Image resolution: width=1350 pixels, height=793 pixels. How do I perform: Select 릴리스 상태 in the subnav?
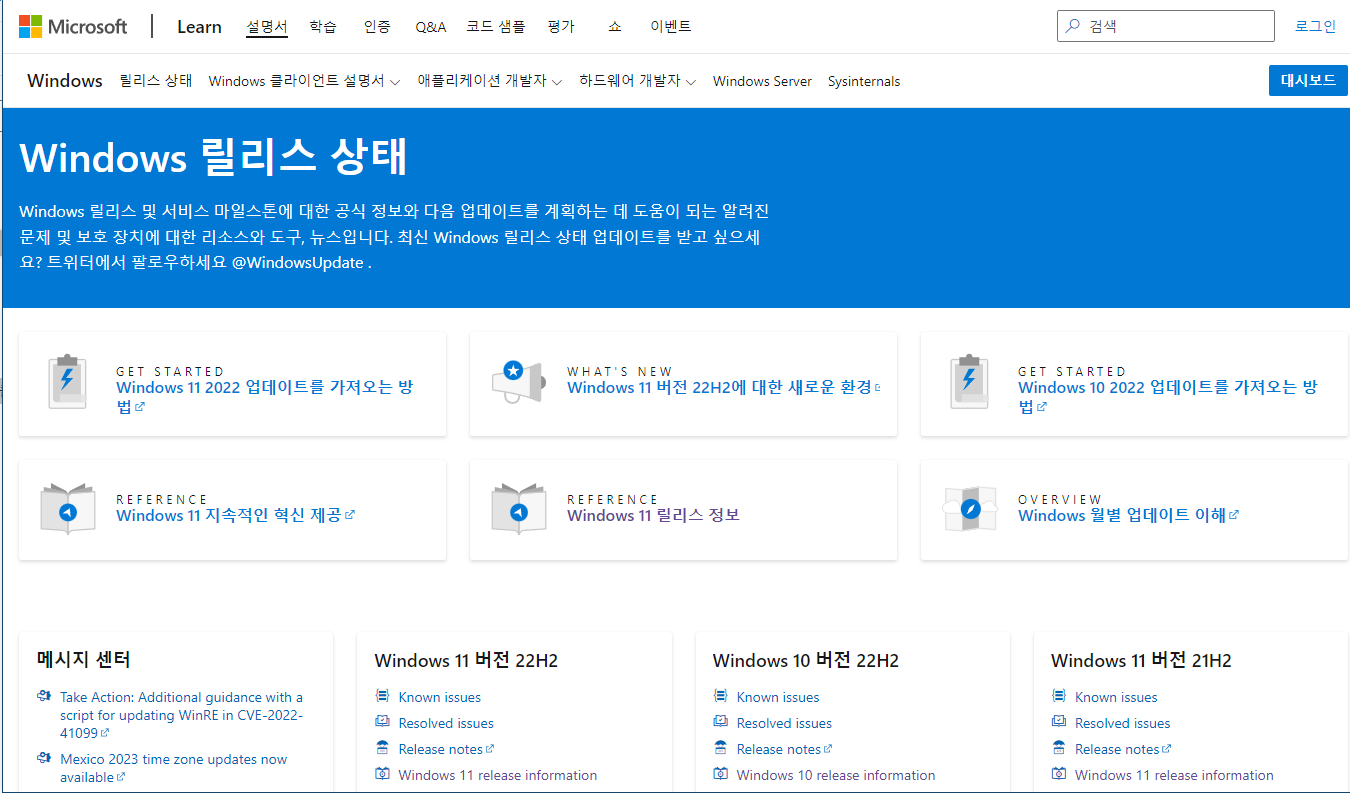coord(156,81)
